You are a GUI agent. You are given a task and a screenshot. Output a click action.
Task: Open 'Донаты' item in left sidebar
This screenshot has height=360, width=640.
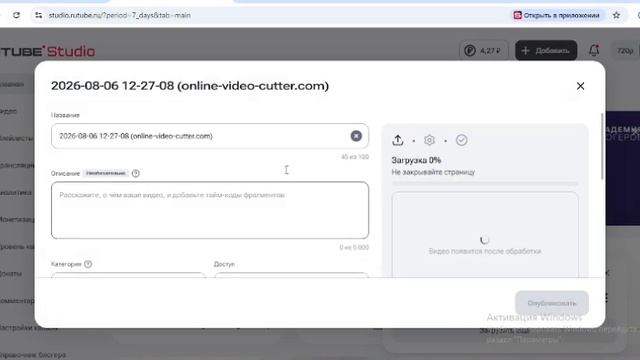point(11,273)
